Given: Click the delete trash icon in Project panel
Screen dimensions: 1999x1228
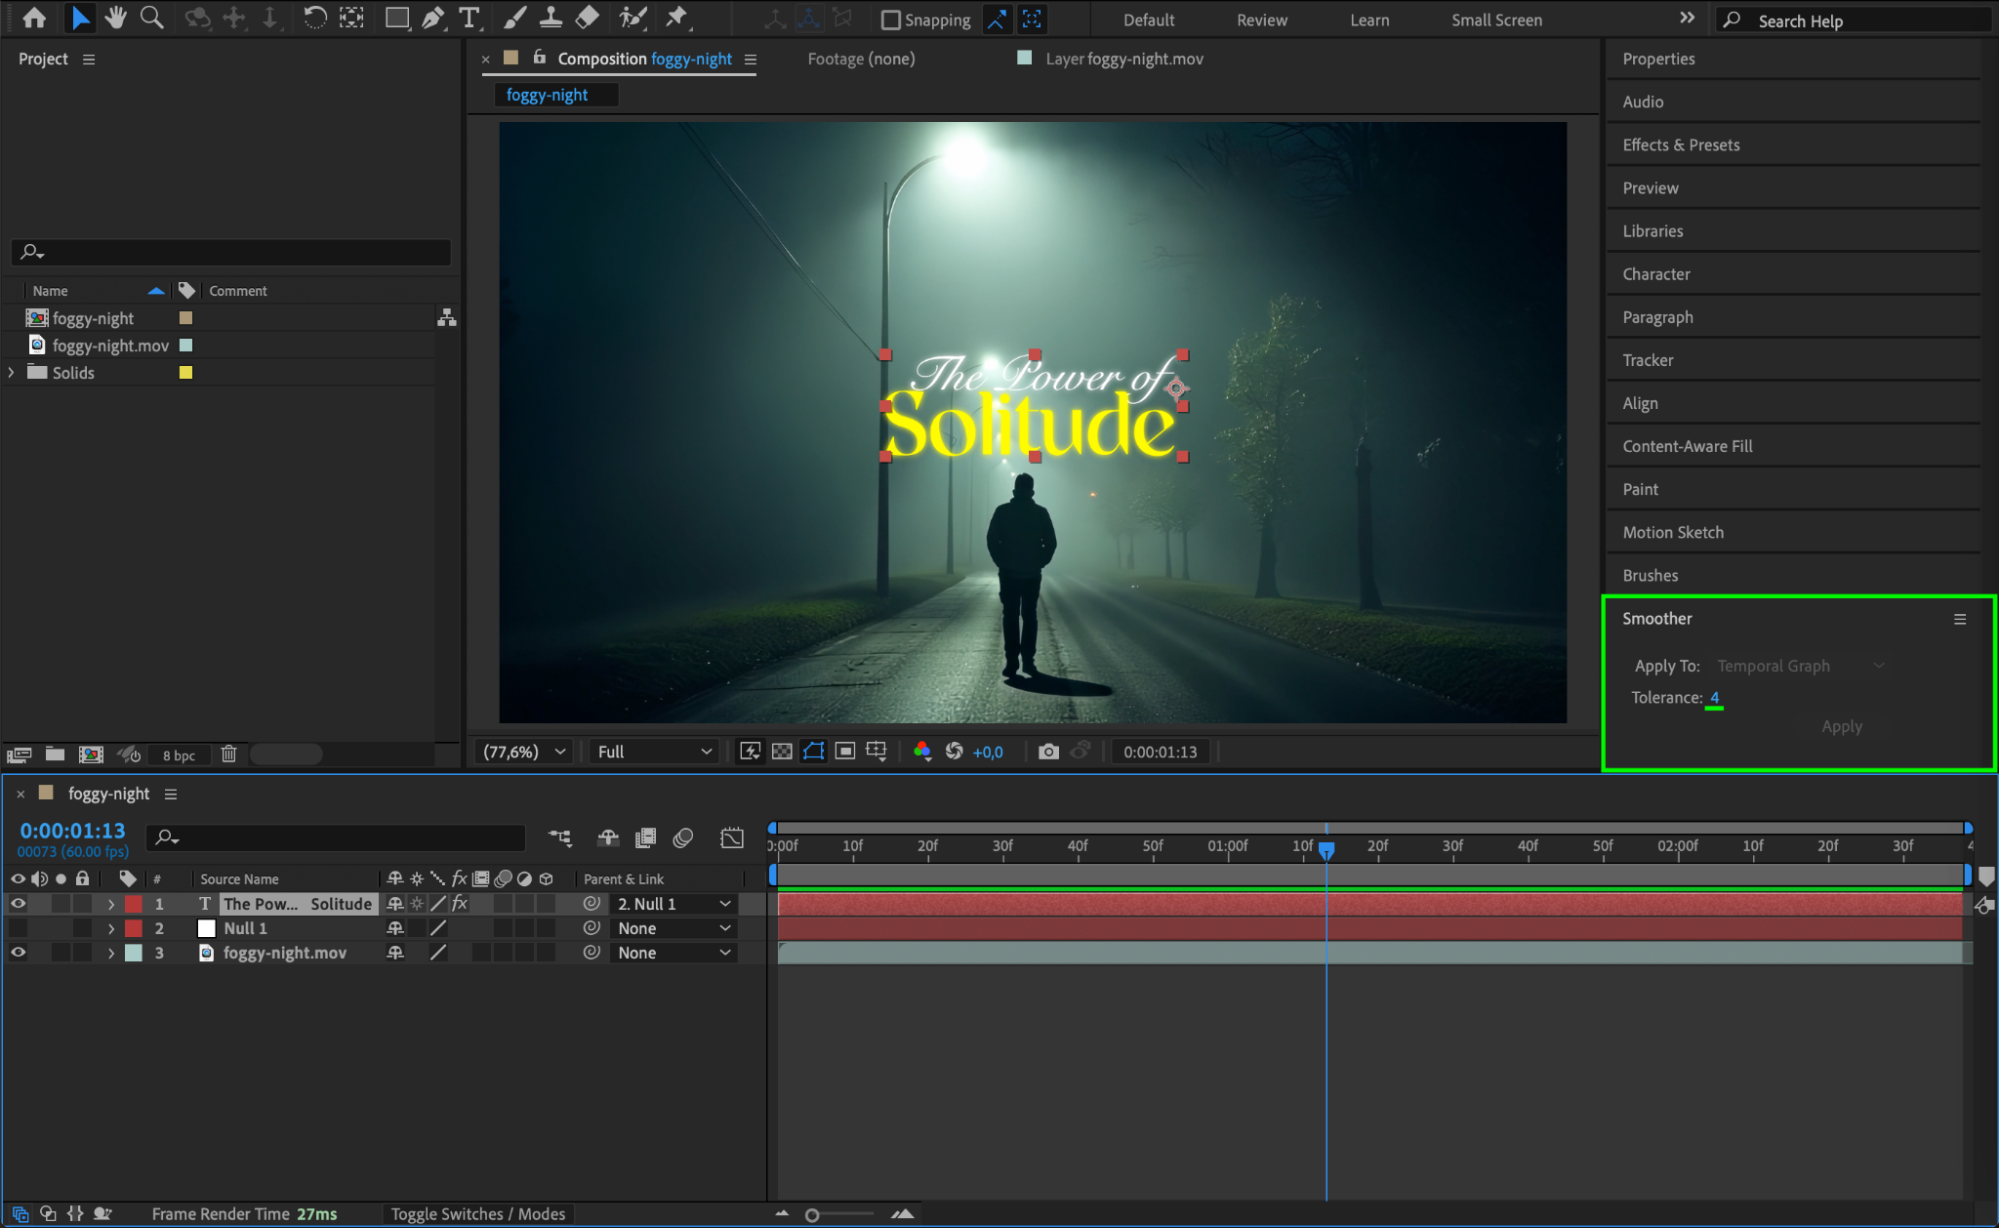Looking at the screenshot, I should [229, 754].
